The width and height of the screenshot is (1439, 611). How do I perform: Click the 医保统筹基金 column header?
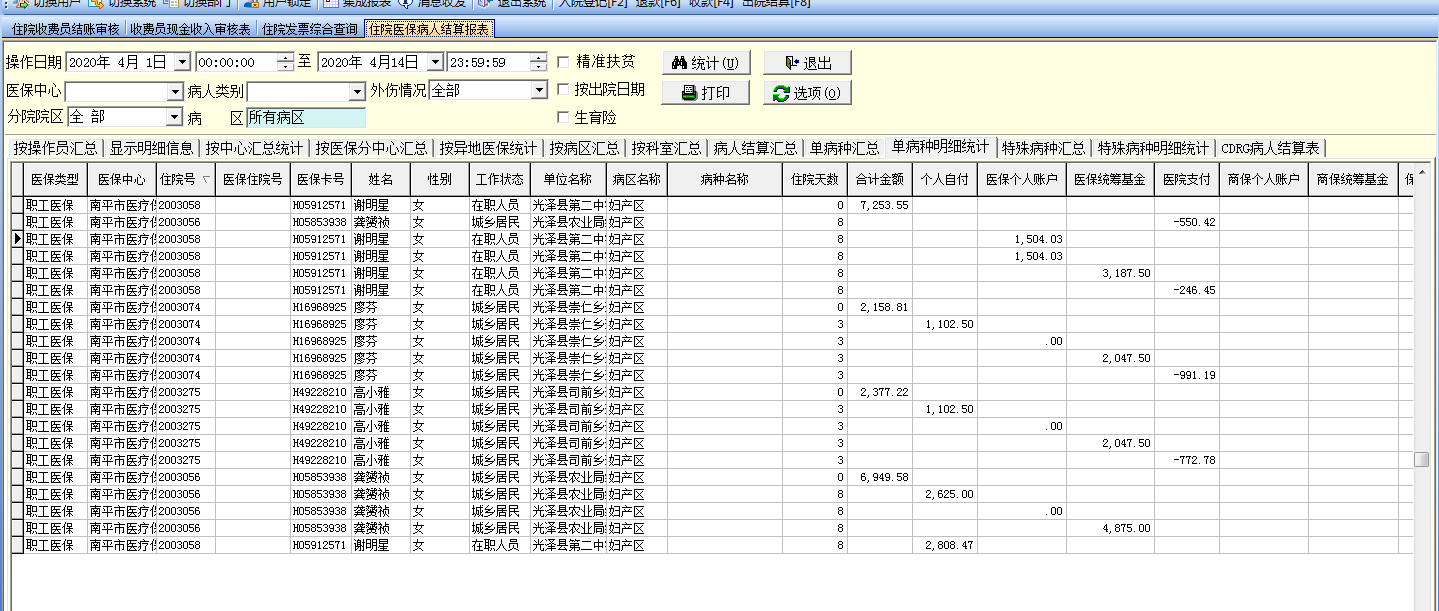[1110, 180]
